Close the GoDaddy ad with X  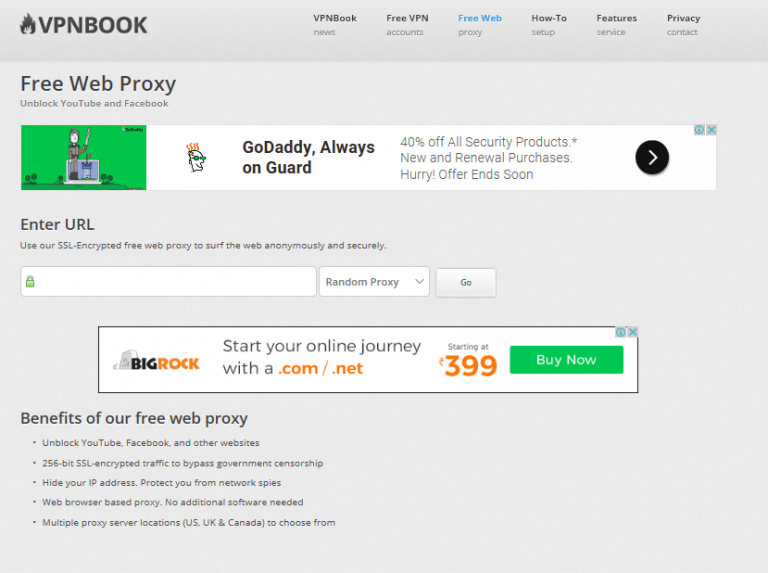[712, 130]
